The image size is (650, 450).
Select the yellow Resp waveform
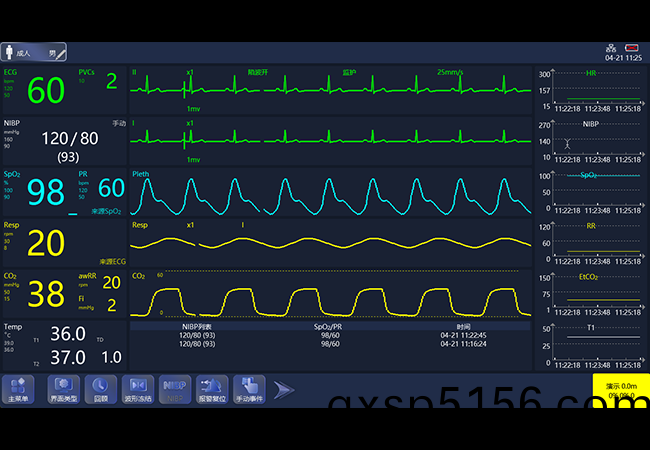[330, 243]
